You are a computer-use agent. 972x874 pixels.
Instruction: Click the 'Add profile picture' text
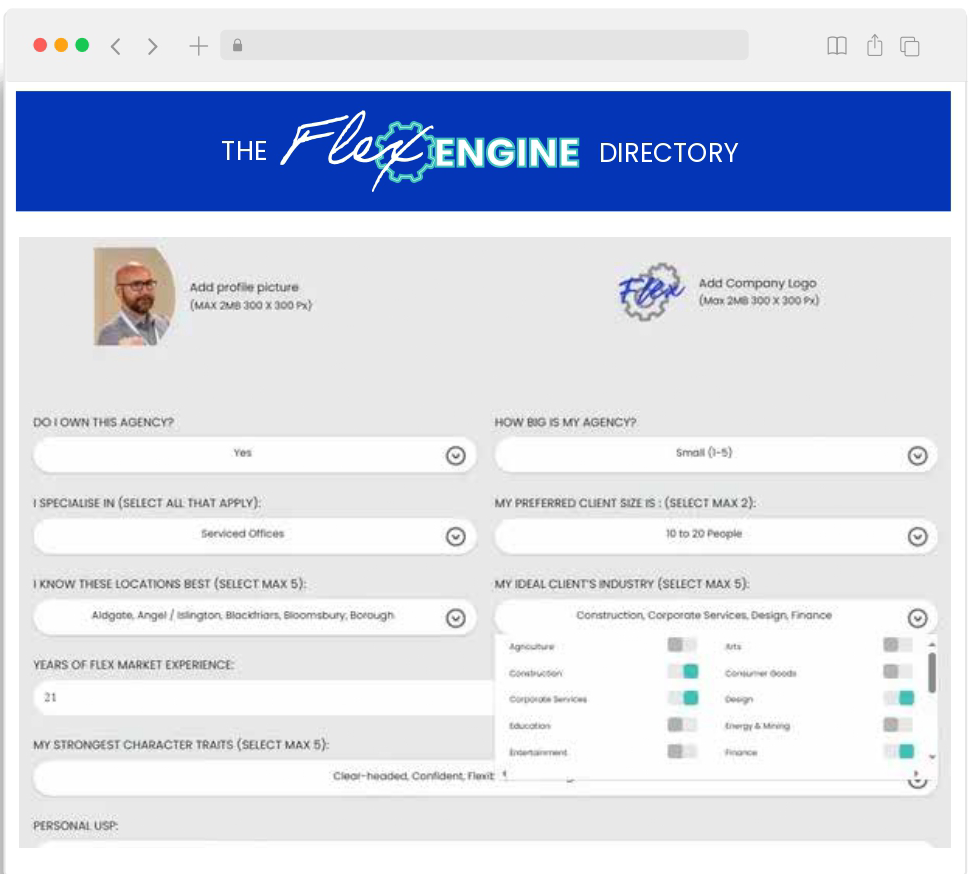click(244, 288)
